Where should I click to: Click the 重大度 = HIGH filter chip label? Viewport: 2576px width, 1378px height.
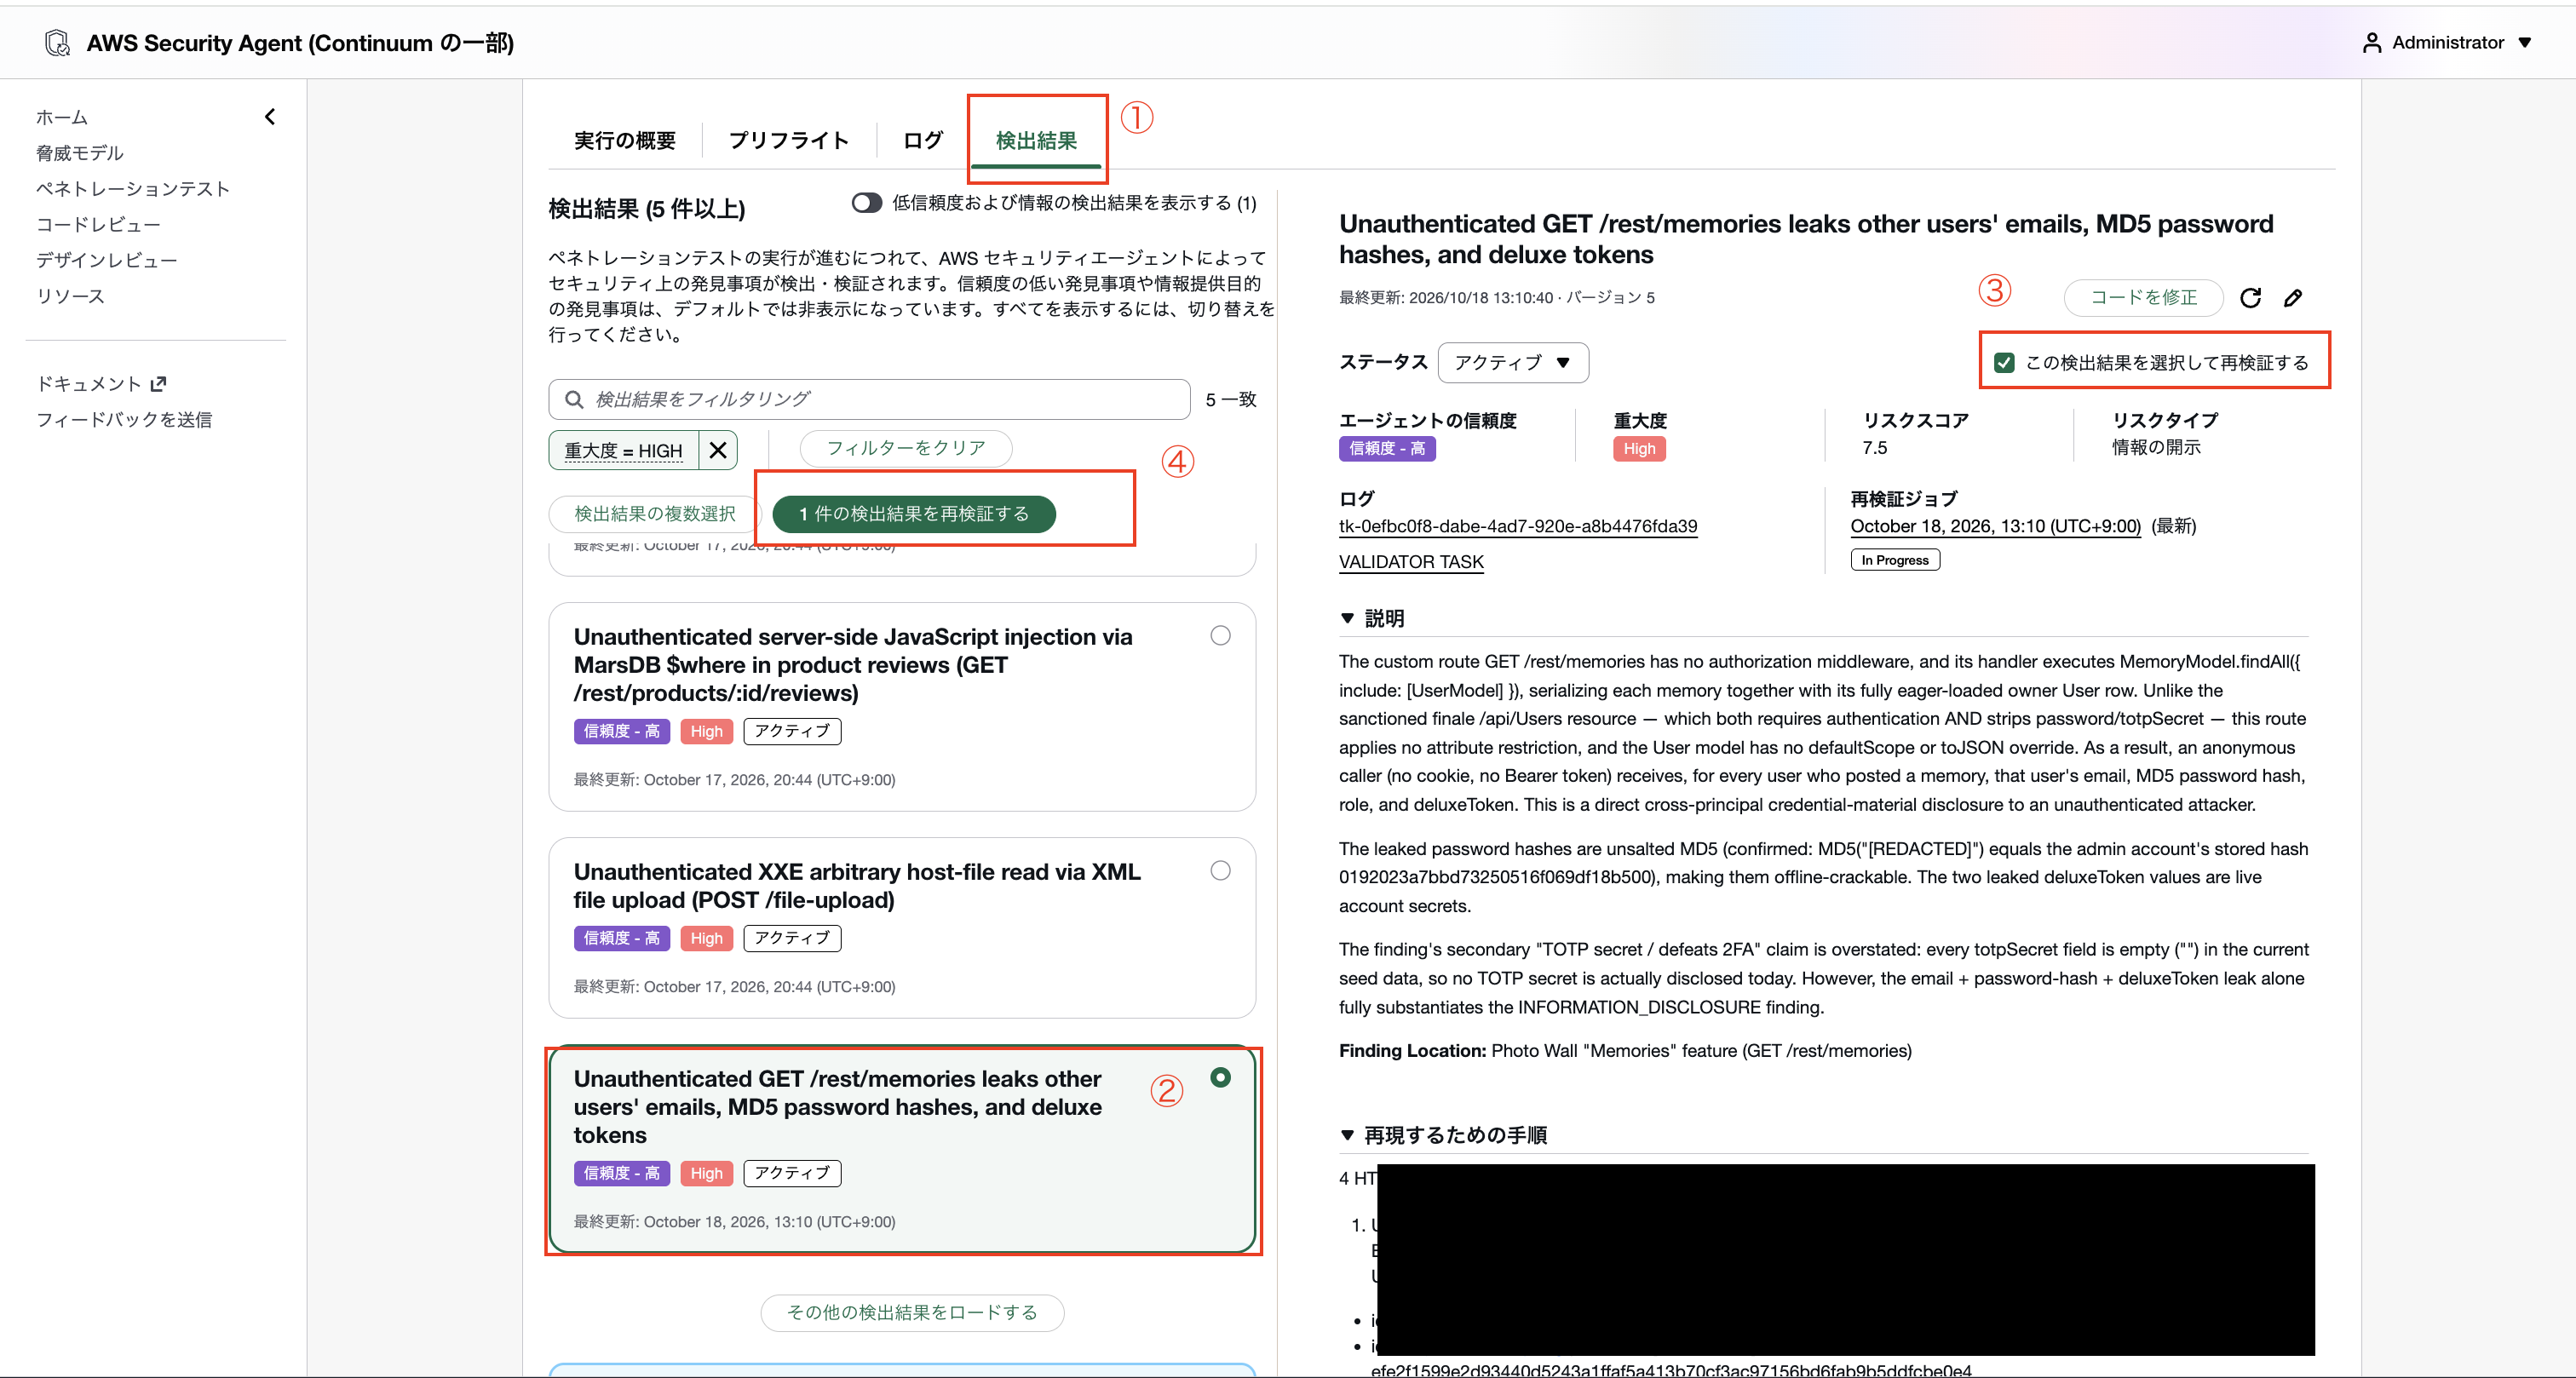point(623,451)
